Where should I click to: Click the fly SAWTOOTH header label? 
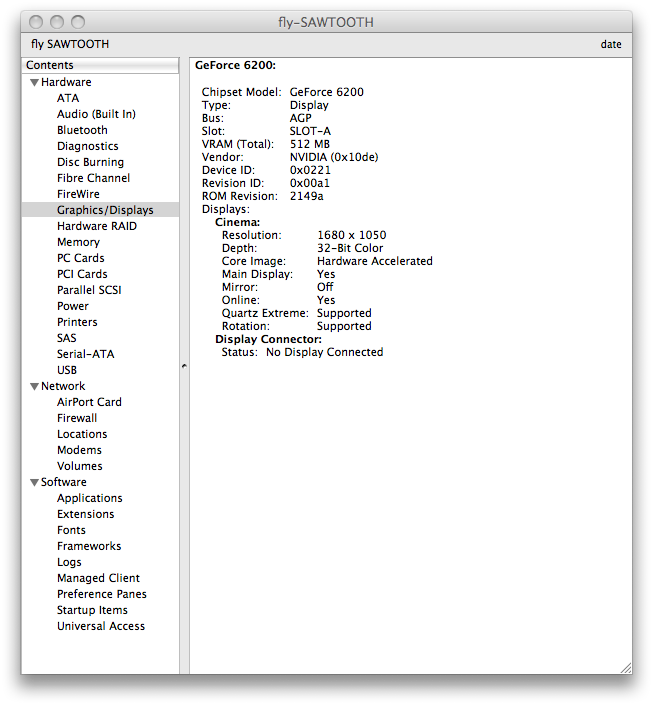tap(70, 44)
